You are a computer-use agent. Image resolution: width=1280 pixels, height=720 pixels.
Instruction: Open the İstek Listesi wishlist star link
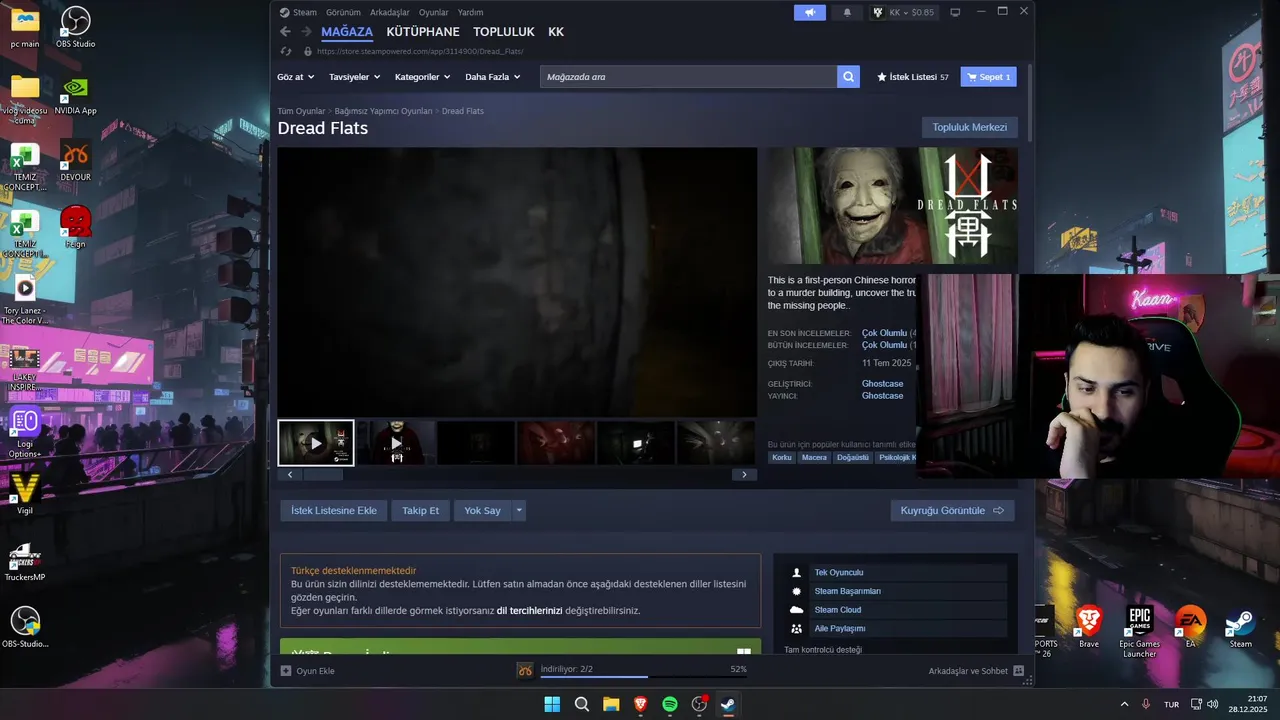click(x=913, y=77)
